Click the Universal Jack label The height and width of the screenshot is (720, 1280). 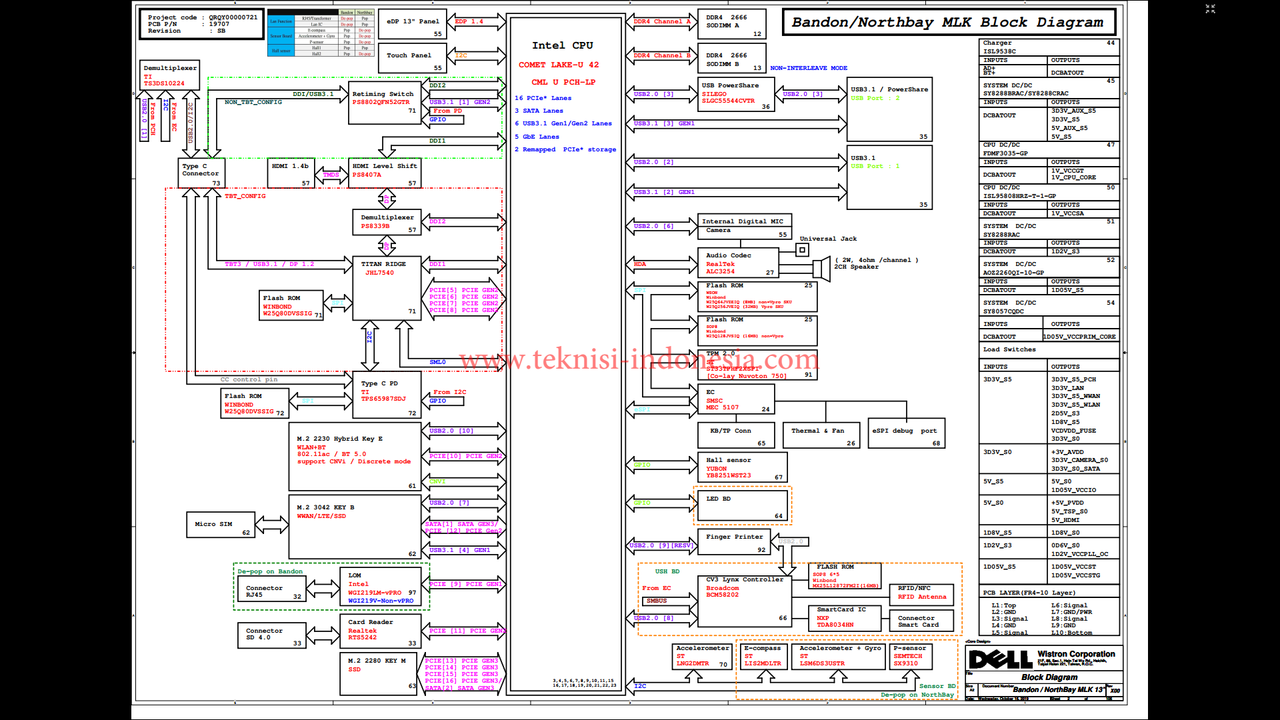pyautogui.click(x=828, y=239)
